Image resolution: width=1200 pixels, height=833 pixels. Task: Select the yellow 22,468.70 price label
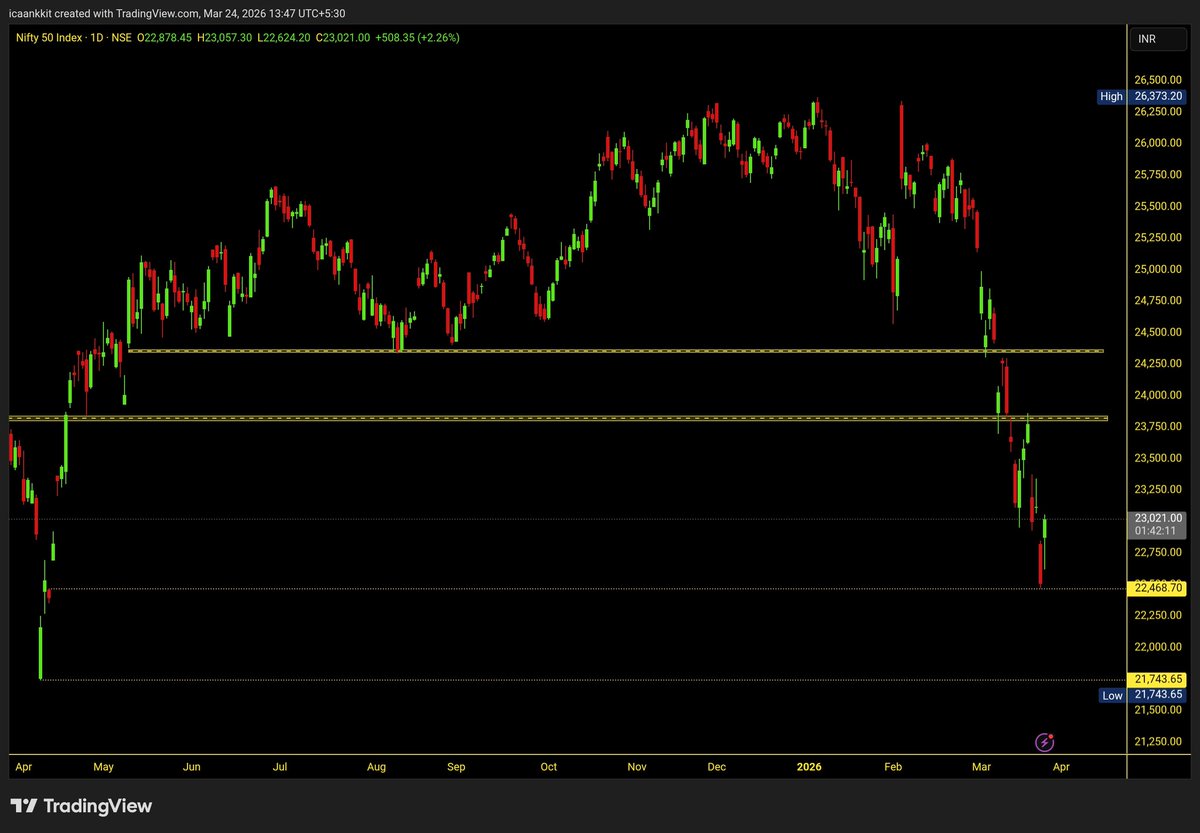pyautogui.click(x=1158, y=588)
